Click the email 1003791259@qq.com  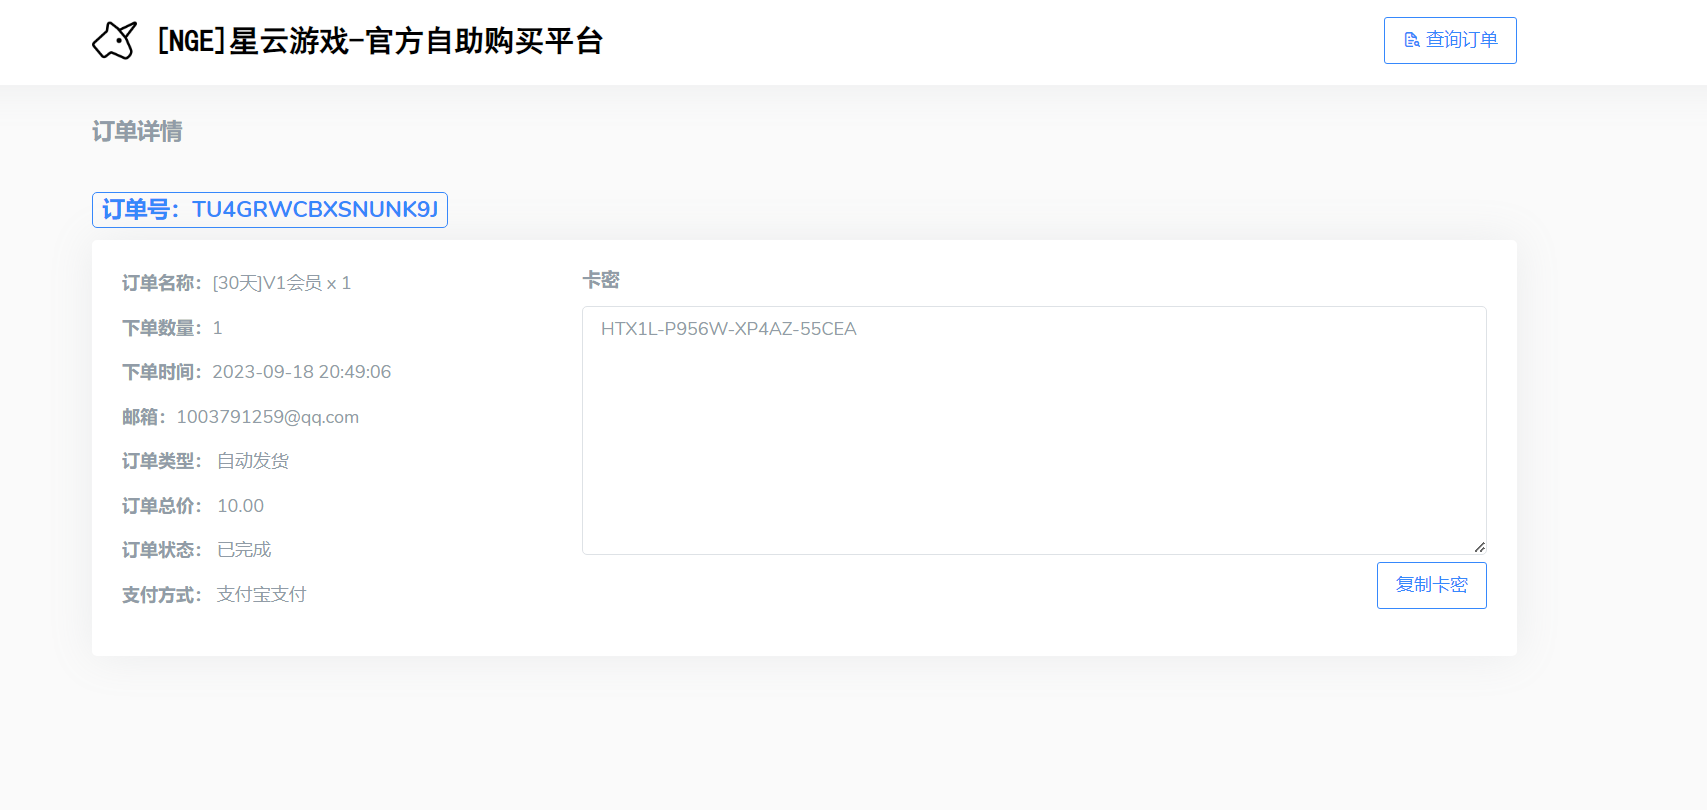pos(267,417)
